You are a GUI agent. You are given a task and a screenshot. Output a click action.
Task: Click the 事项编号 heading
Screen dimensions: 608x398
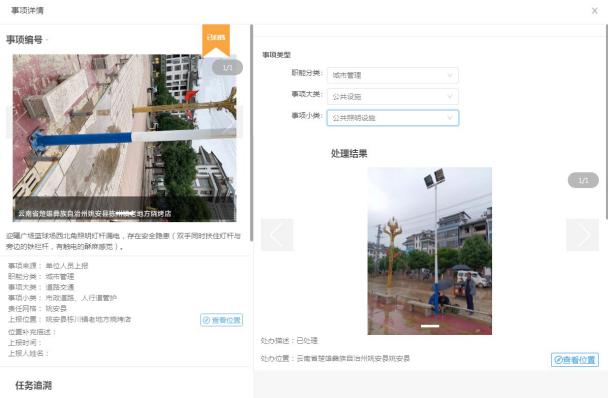pyautogui.click(x=24, y=40)
